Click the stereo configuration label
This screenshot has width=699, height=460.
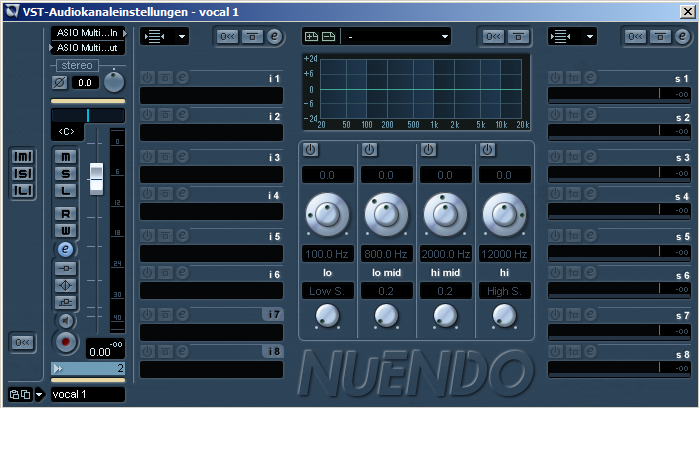point(77,66)
